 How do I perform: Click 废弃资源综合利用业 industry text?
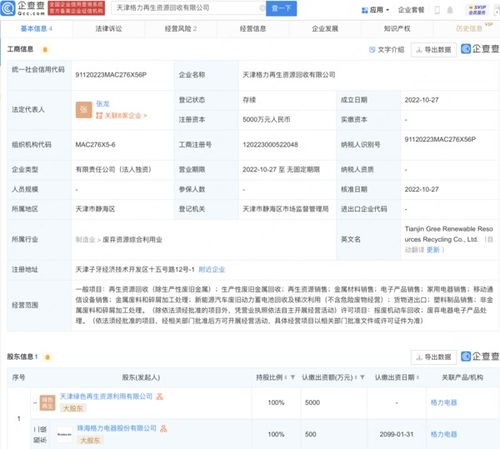coord(132,239)
